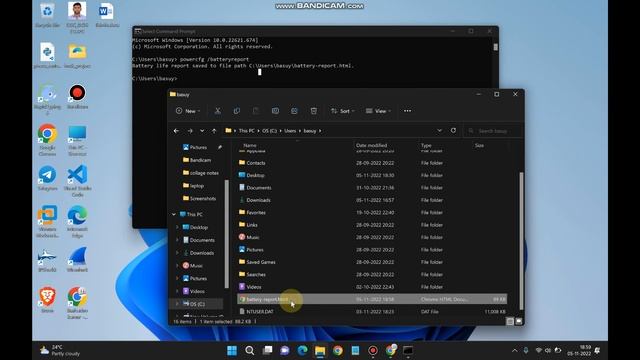
Task: Show hidden system tray icons
Action: click(515, 351)
